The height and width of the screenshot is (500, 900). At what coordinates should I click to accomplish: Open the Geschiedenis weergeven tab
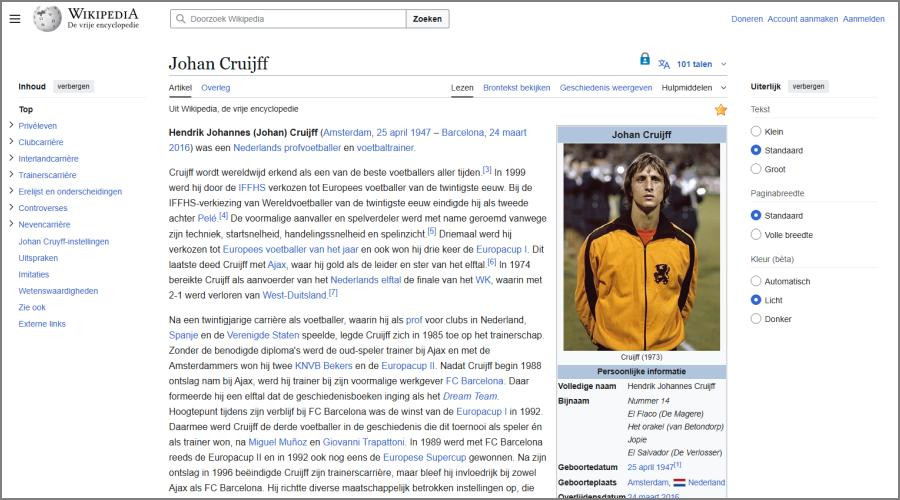pos(606,88)
